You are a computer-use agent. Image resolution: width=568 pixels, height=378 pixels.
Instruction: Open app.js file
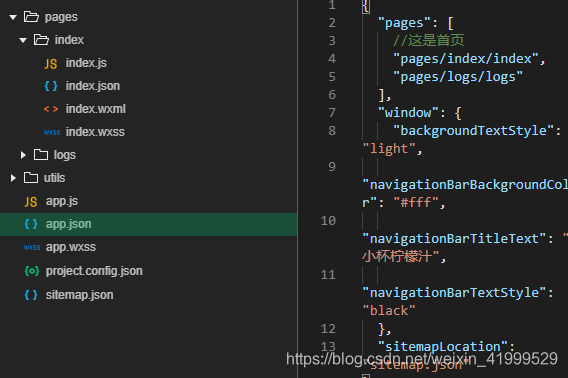point(62,201)
